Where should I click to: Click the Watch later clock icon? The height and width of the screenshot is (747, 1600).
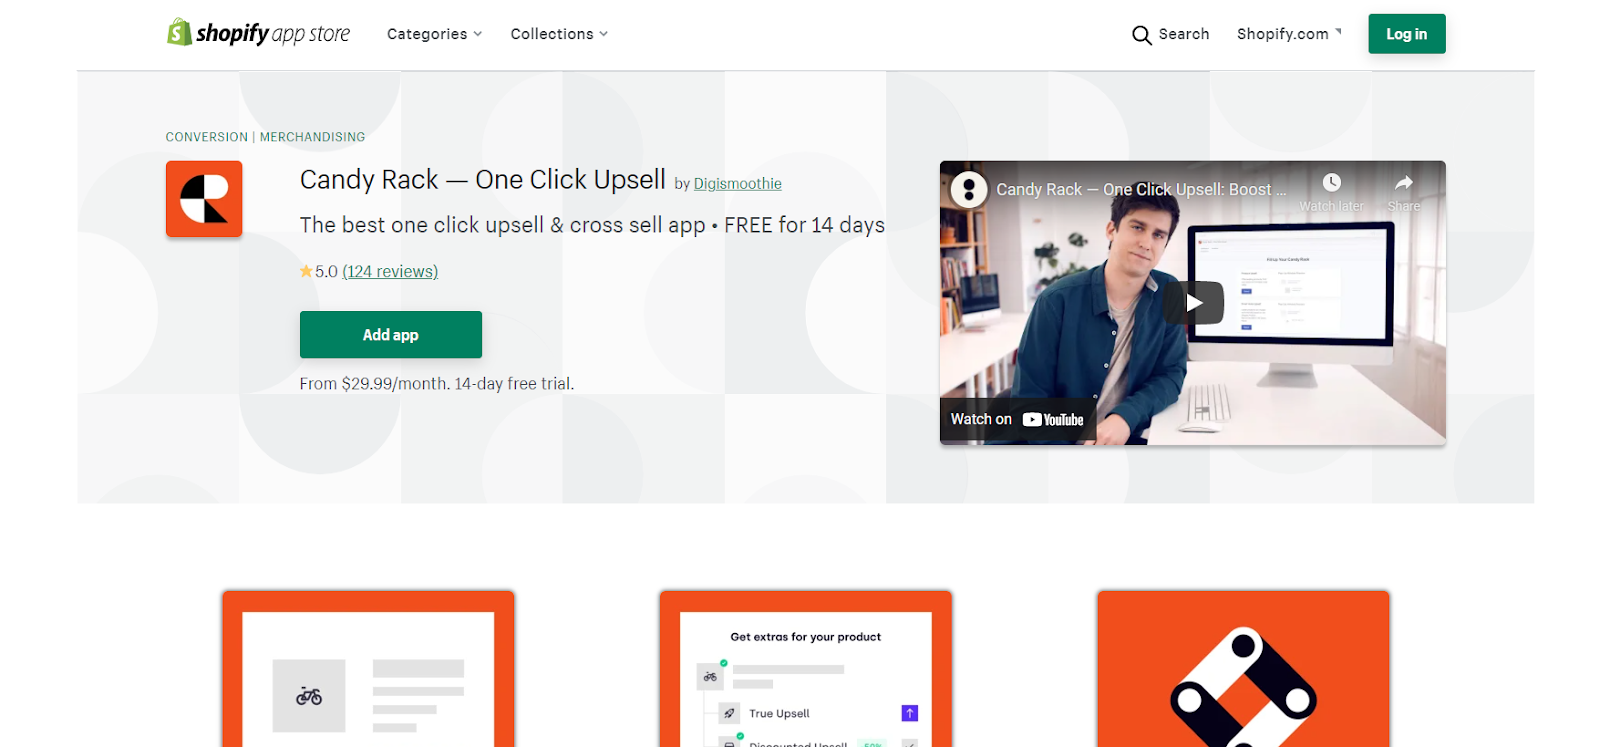tap(1331, 183)
